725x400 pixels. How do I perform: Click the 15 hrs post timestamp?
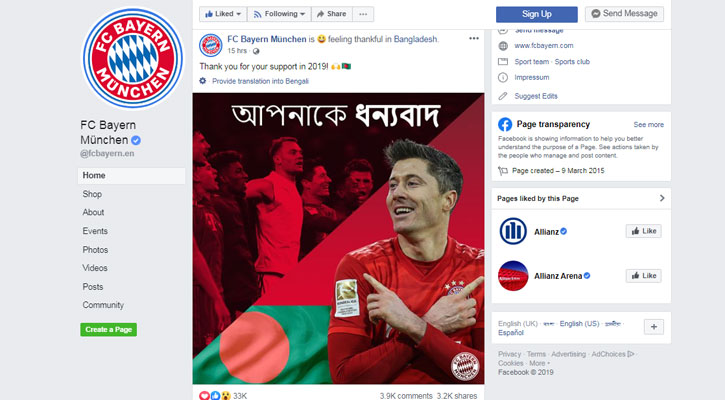(237, 51)
